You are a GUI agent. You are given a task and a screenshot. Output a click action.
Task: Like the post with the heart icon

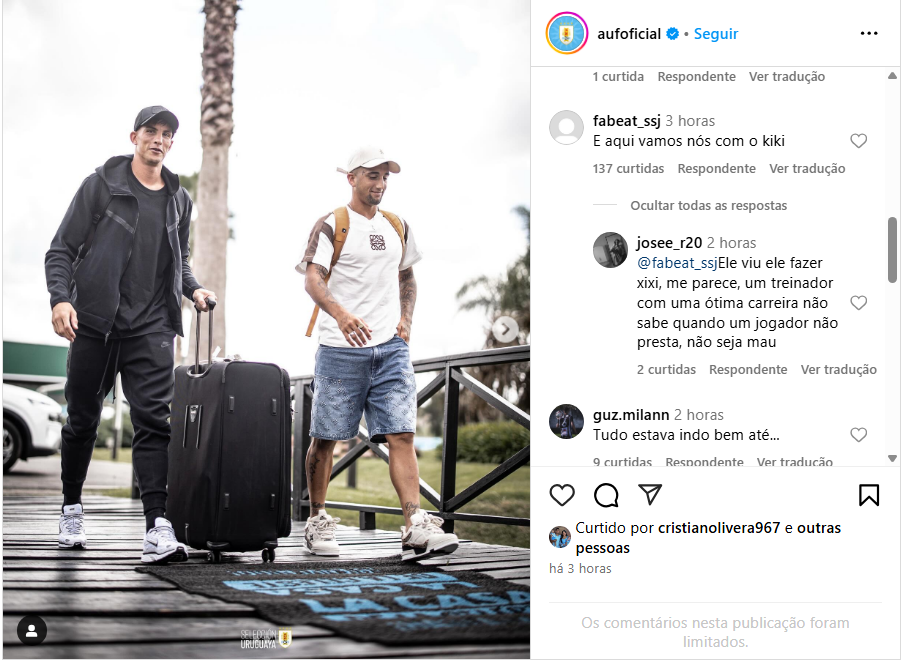[x=561, y=495]
